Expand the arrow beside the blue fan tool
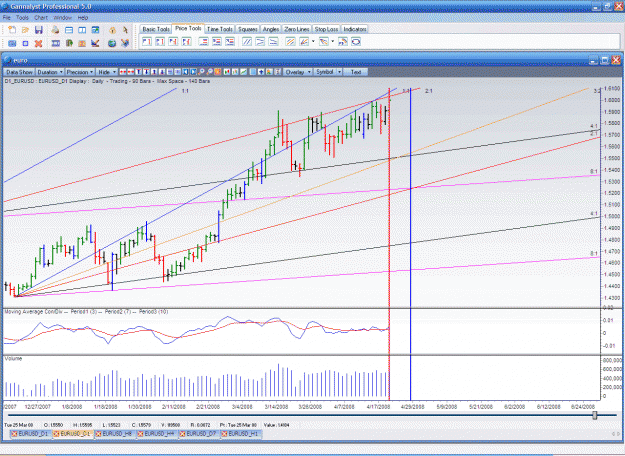 (333, 41)
